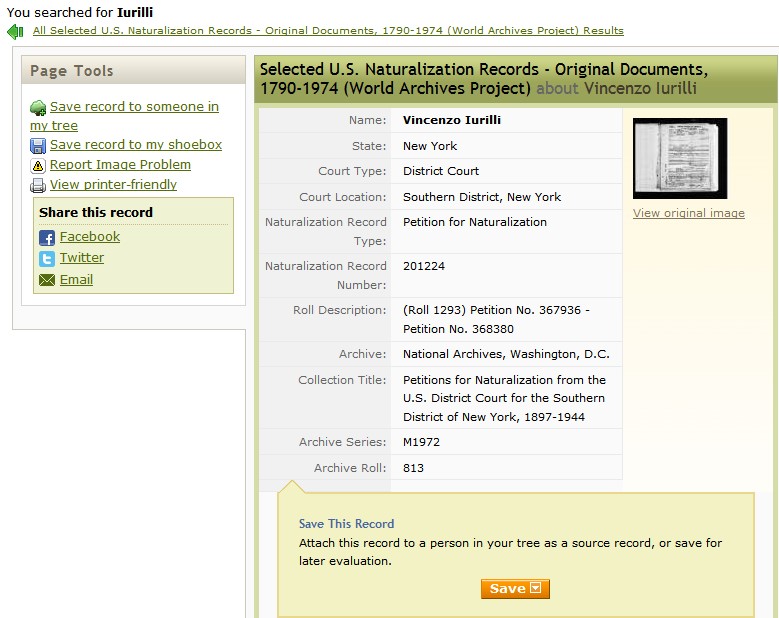Click the warning icon for Report Image Problem
This screenshot has height=618, width=779.
(38, 166)
